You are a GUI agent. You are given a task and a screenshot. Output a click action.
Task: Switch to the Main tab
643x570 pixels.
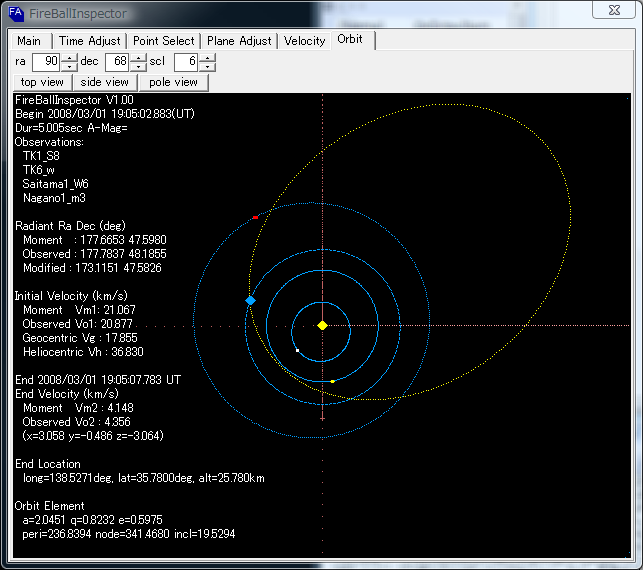tap(29, 41)
